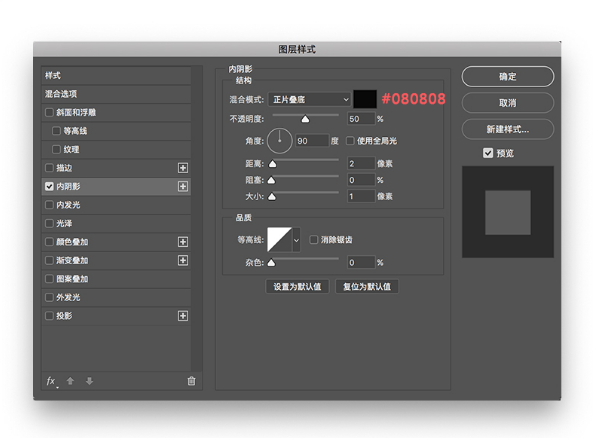Uncheck the 内阴影 checkbox

(49, 186)
